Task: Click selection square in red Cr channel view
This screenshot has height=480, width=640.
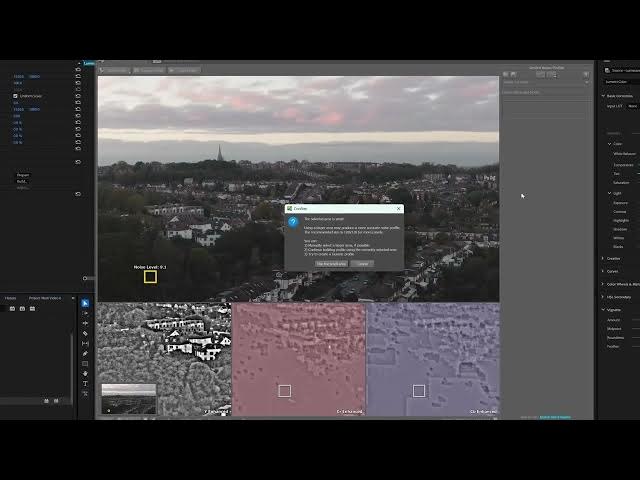Action: point(284,391)
